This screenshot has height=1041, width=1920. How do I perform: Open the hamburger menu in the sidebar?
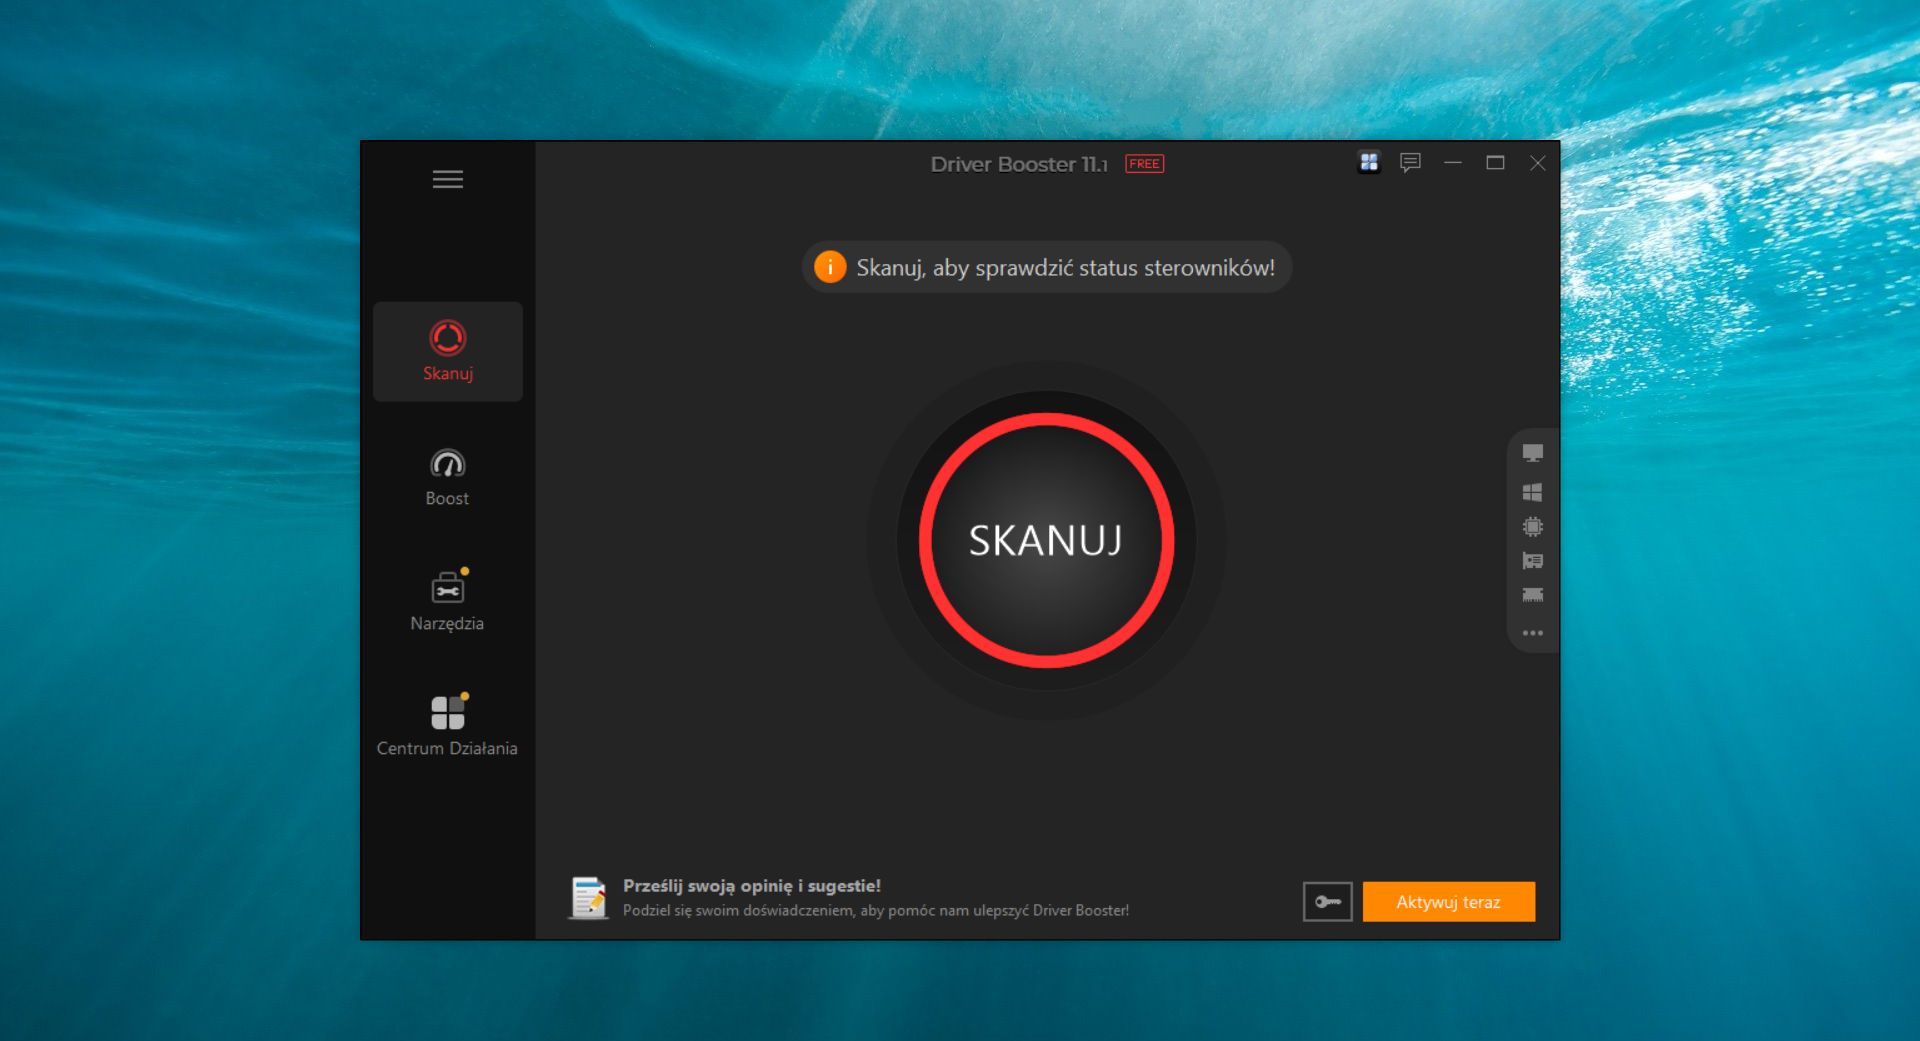click(x=447, y=179)
